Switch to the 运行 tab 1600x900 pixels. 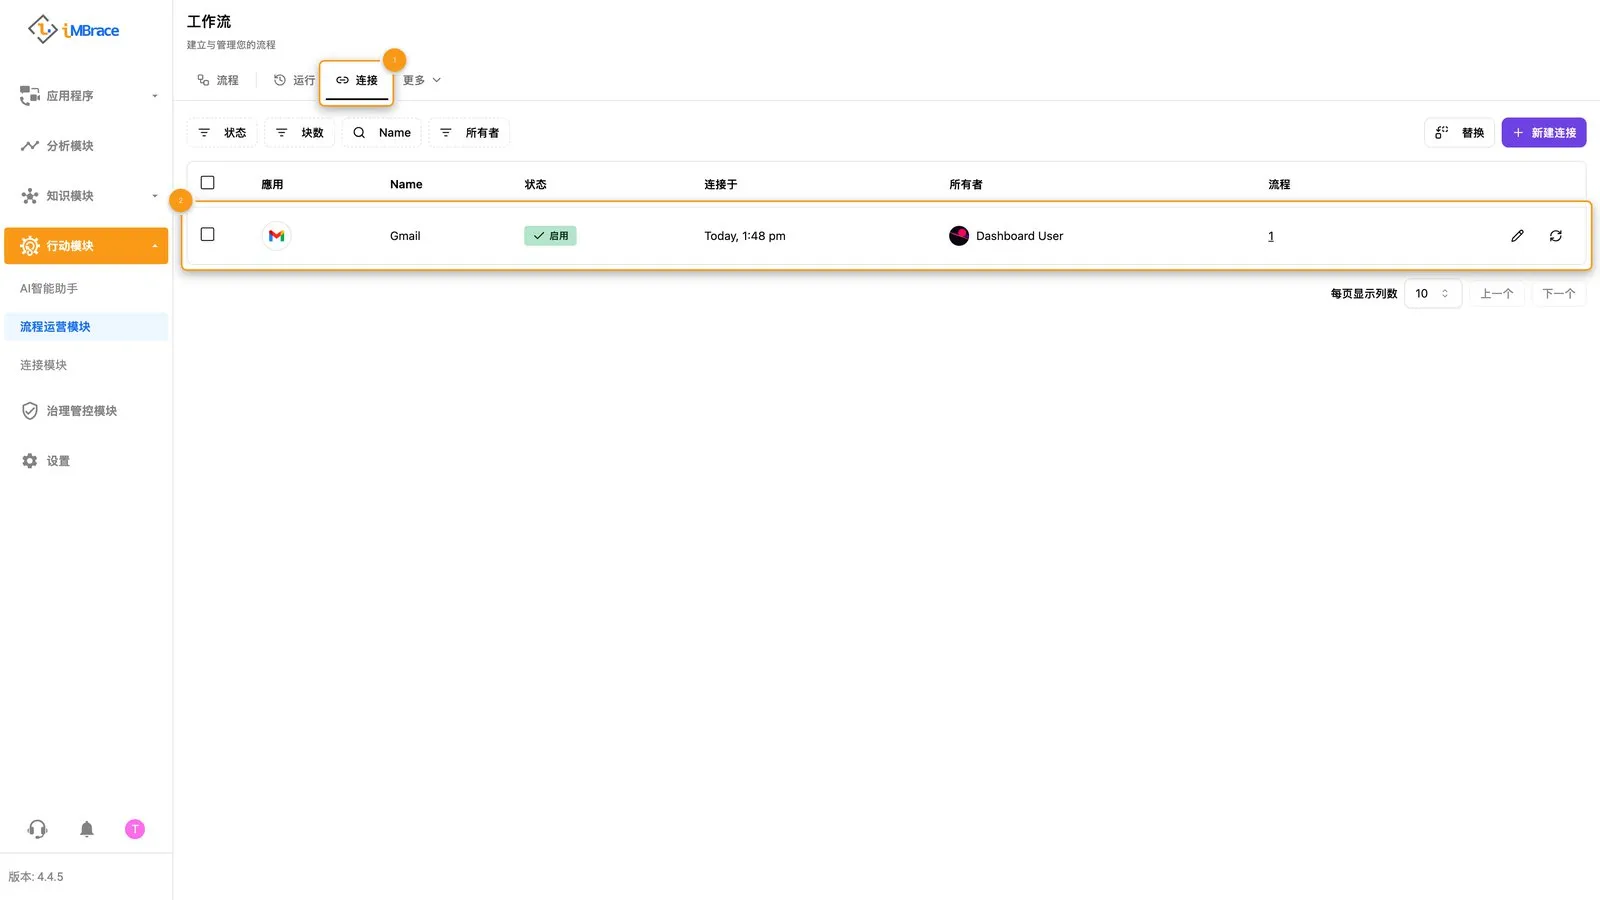pos(294,80)
